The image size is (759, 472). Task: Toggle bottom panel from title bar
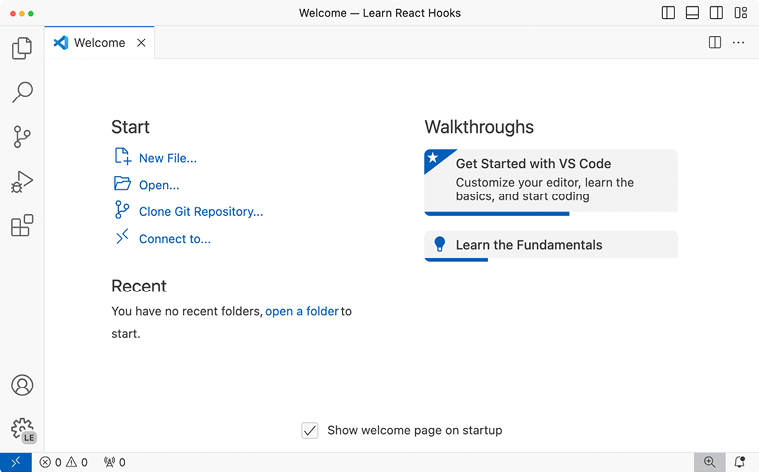[x=692, y=13]
